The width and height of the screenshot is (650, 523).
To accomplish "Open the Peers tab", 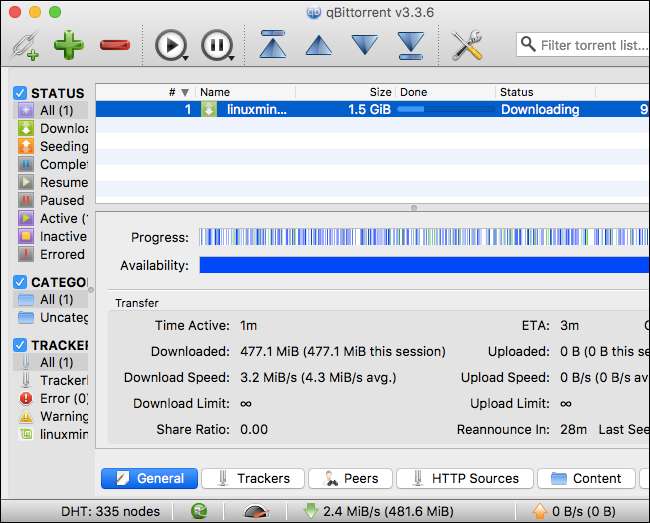I will [x=350, y=479].
